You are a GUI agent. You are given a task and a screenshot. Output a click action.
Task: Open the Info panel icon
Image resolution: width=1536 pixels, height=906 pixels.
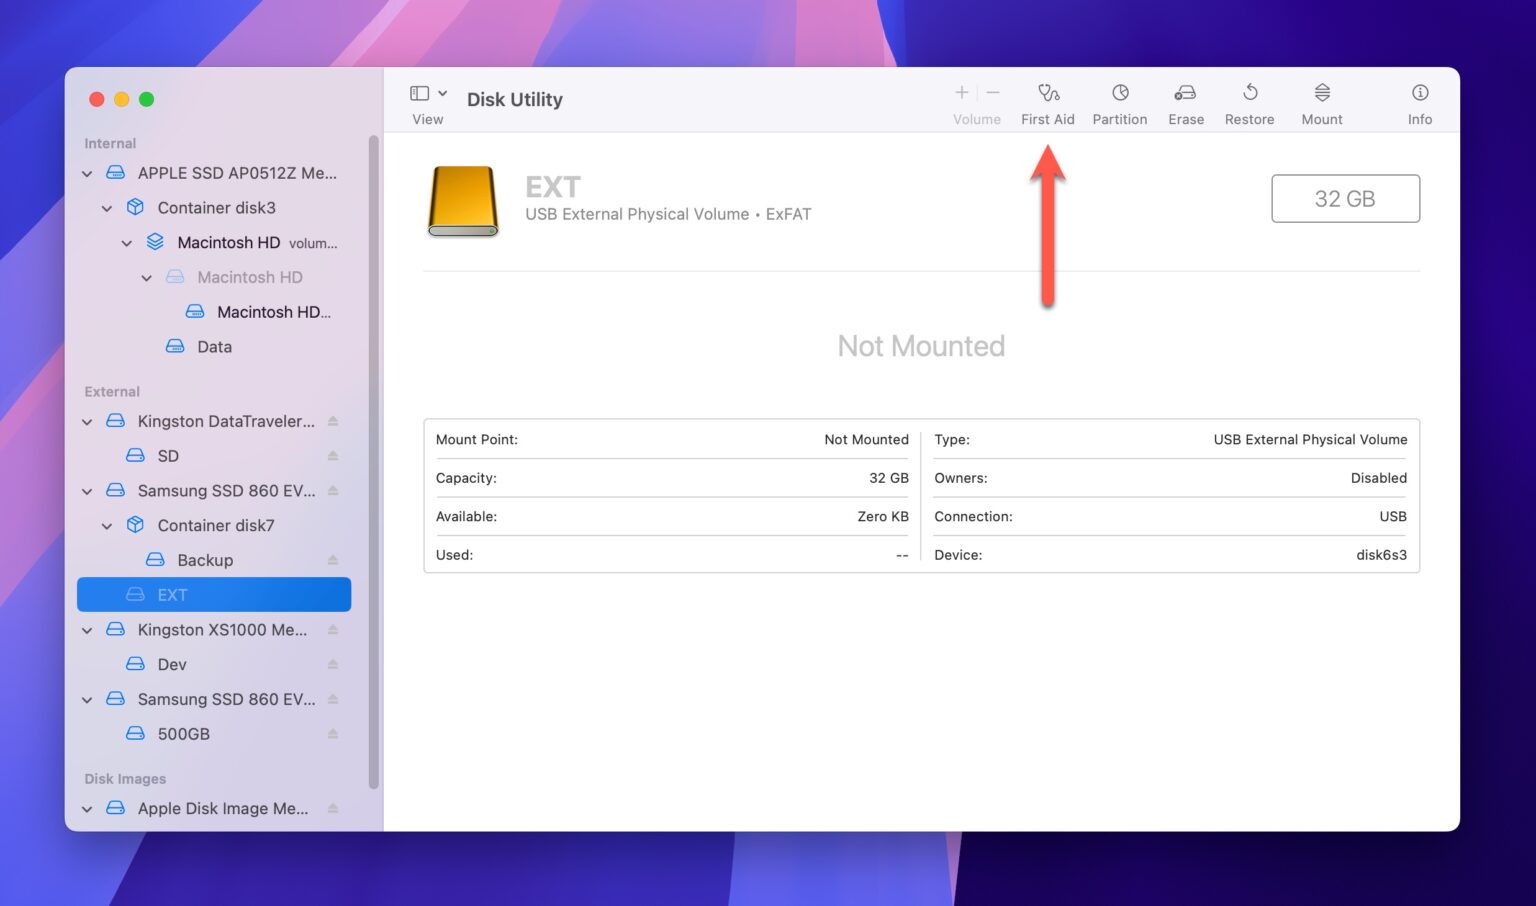click(x=1419, y=100)
